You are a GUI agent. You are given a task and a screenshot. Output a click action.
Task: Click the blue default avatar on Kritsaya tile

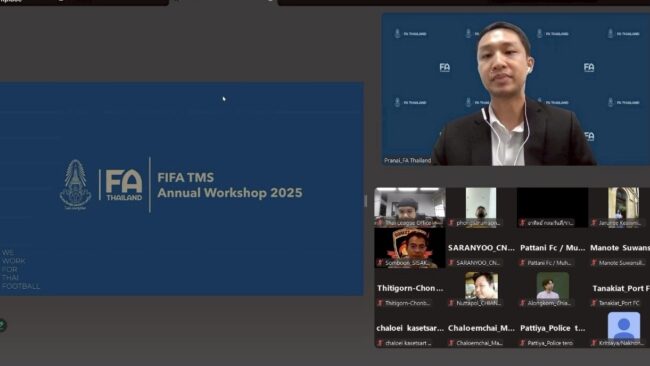(x=624, y=326)
